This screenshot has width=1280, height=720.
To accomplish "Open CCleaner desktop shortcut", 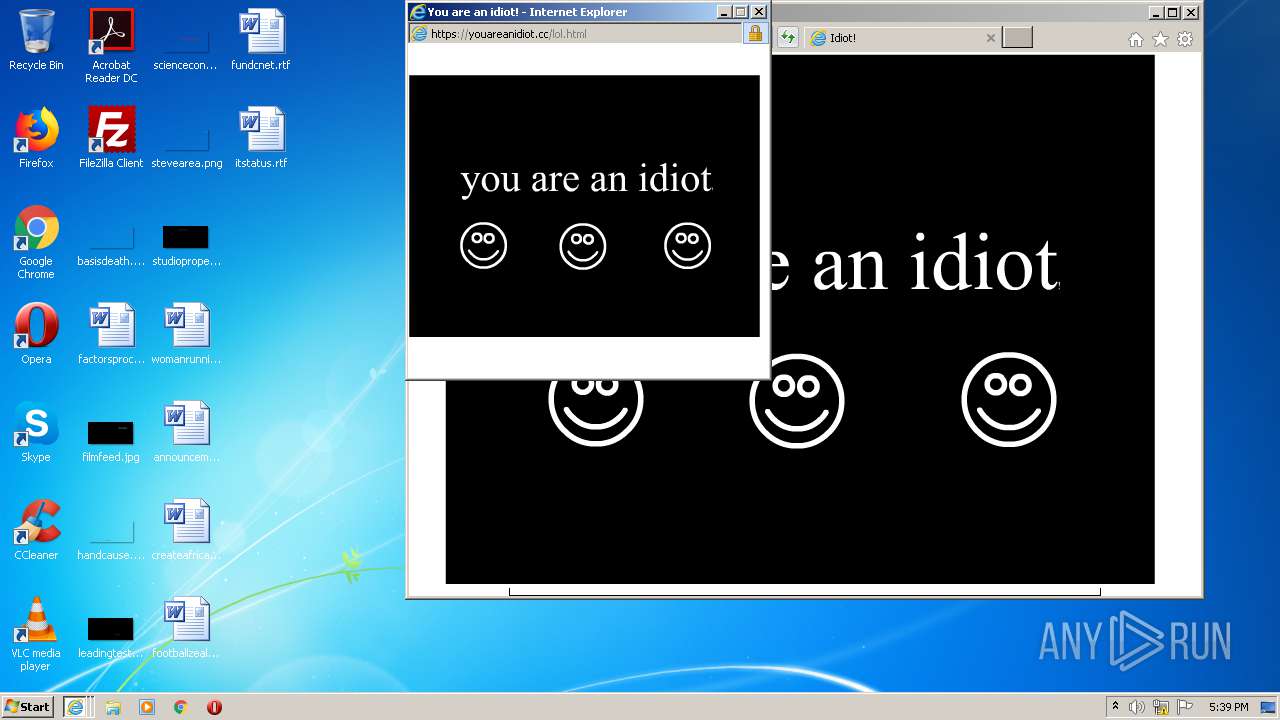I will [36, 530].
